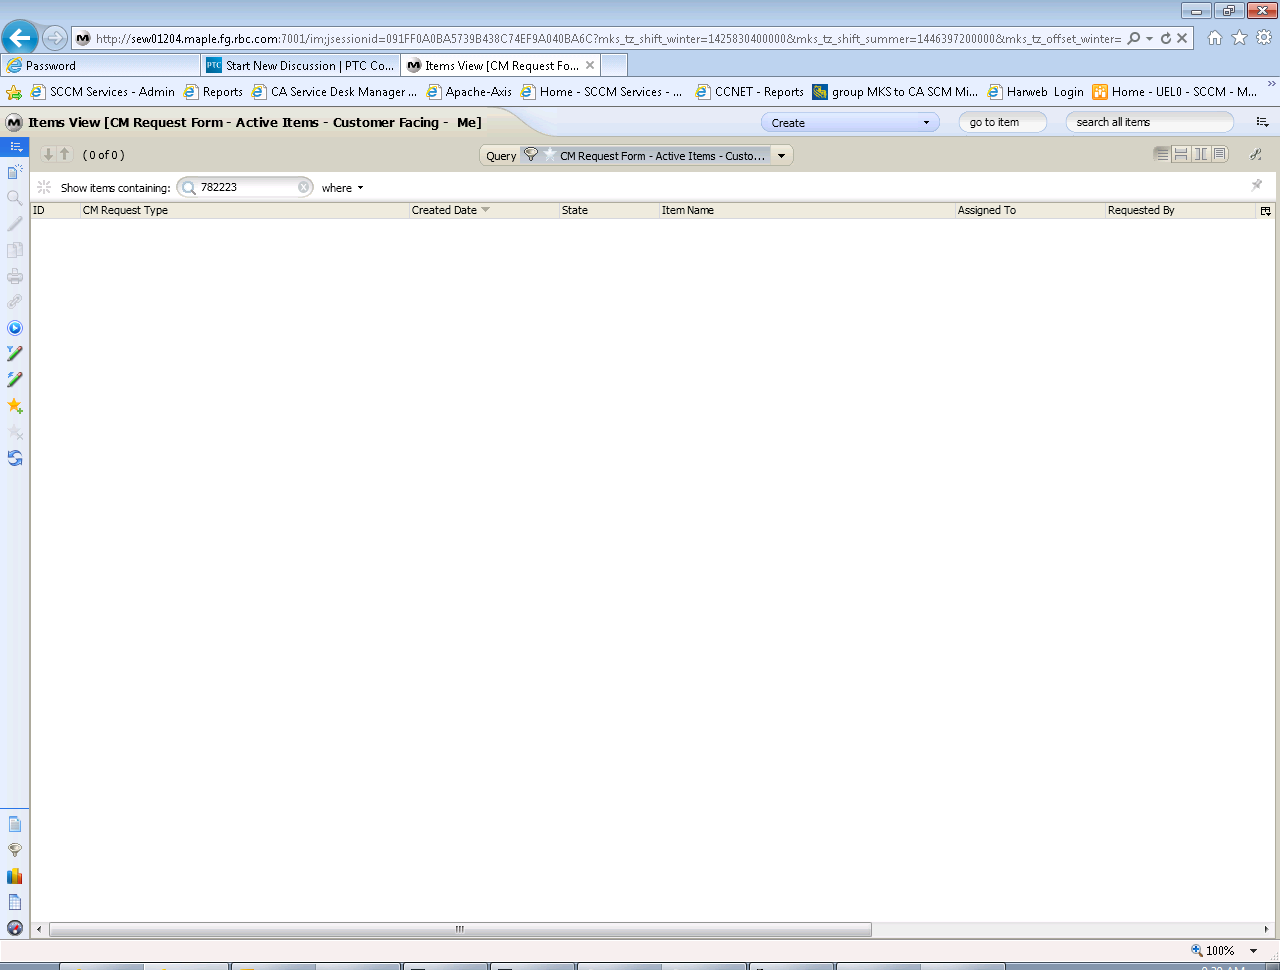This screenshot has height=970, width=1280.
Task: Click the edit query filter pencil icon
Action: click(x=15, y=354)
